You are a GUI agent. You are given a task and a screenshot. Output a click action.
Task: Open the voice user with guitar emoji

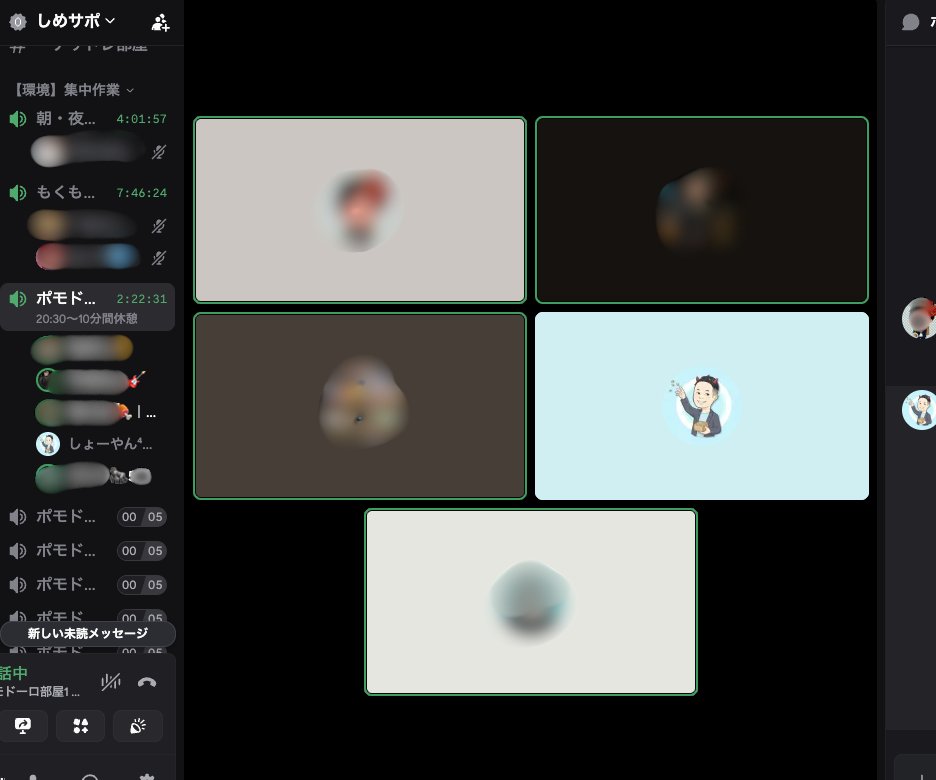click(91, 380)
